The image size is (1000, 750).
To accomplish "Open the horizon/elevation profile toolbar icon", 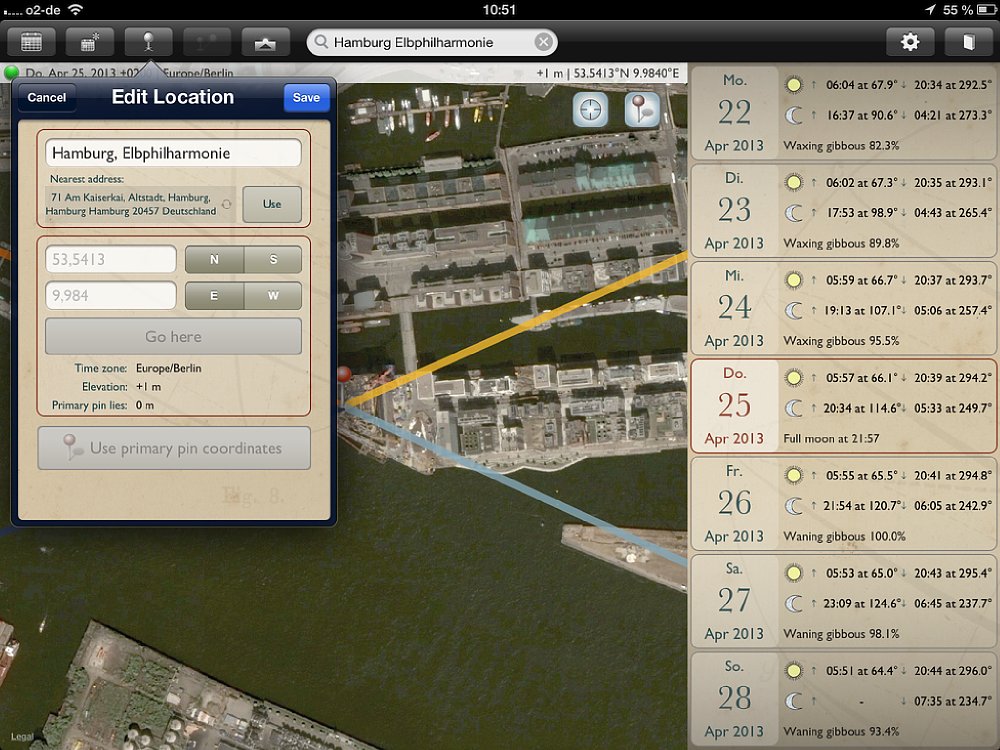I will [x=265, y=42].
